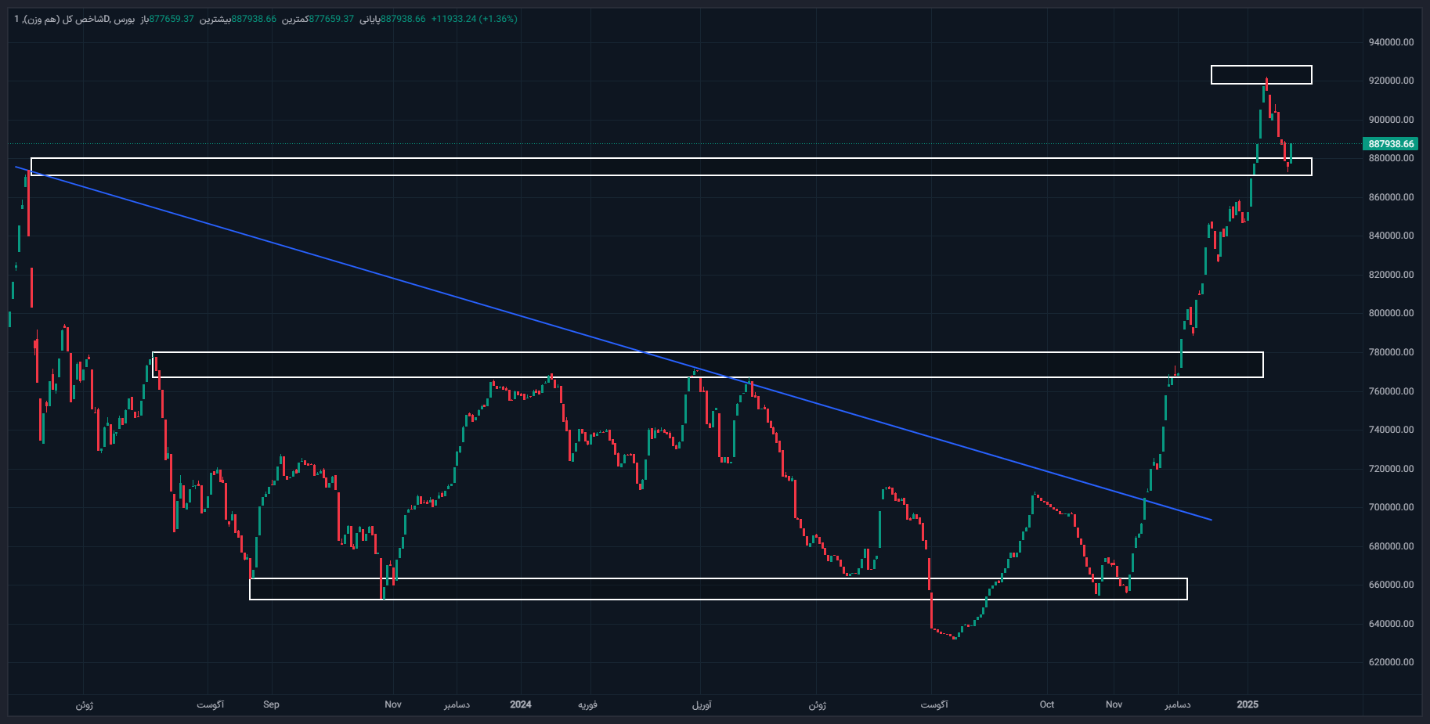Click the 780000.00 price scale label

click(1390, 353)
